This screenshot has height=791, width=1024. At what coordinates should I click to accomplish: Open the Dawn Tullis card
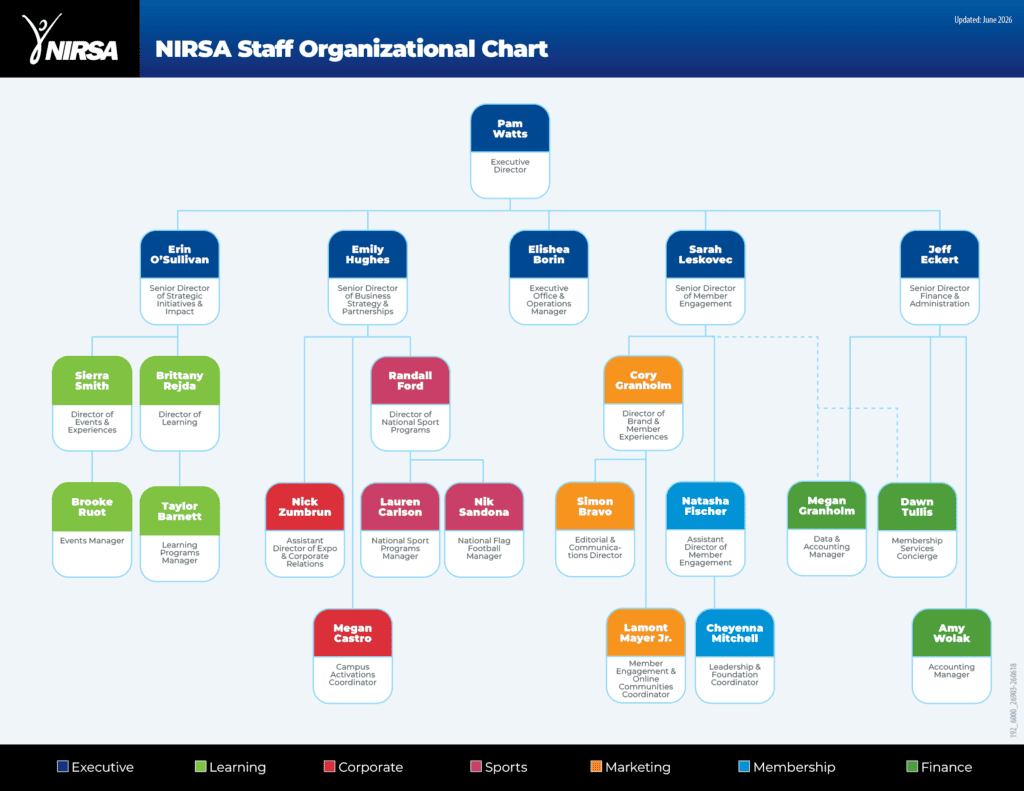tap(917, 530)
